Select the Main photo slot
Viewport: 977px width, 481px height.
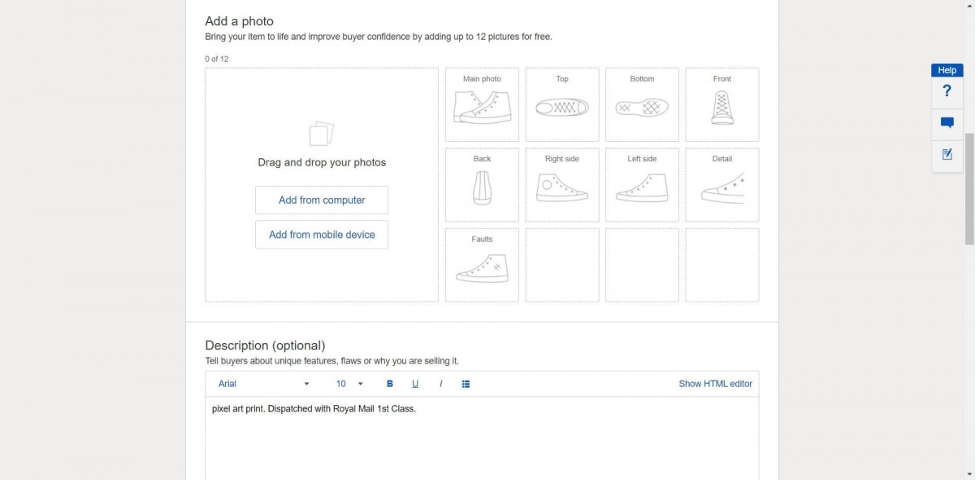pyautogui.click(x=482, y=104)
